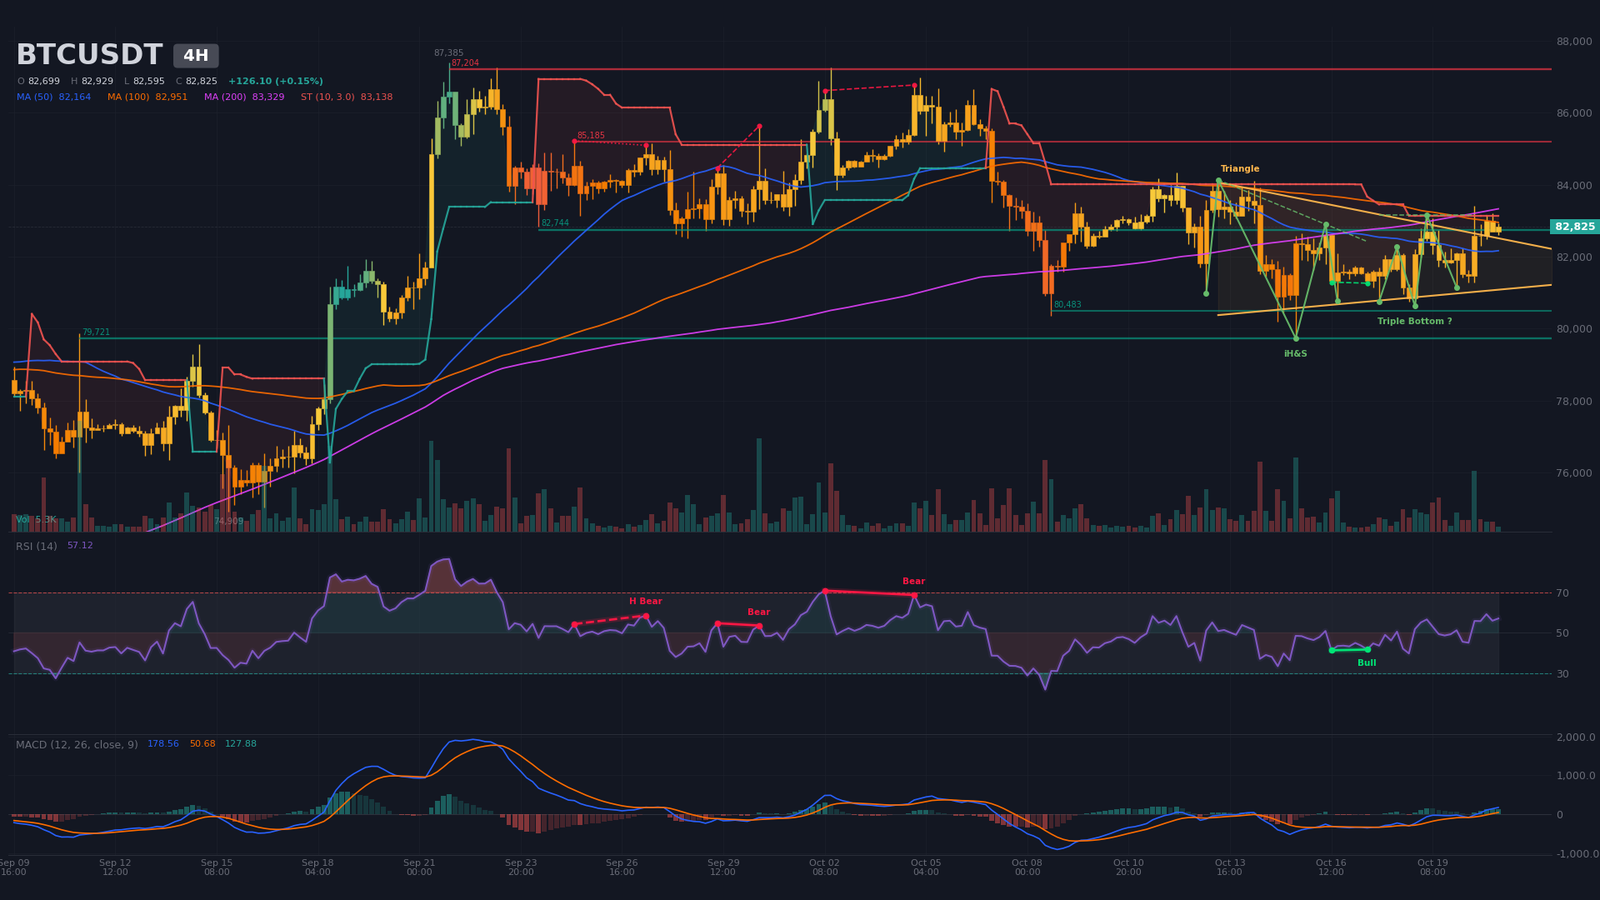Click the 70 overbought level on RSI axis
The image size is (1600, 900).
1562,593
